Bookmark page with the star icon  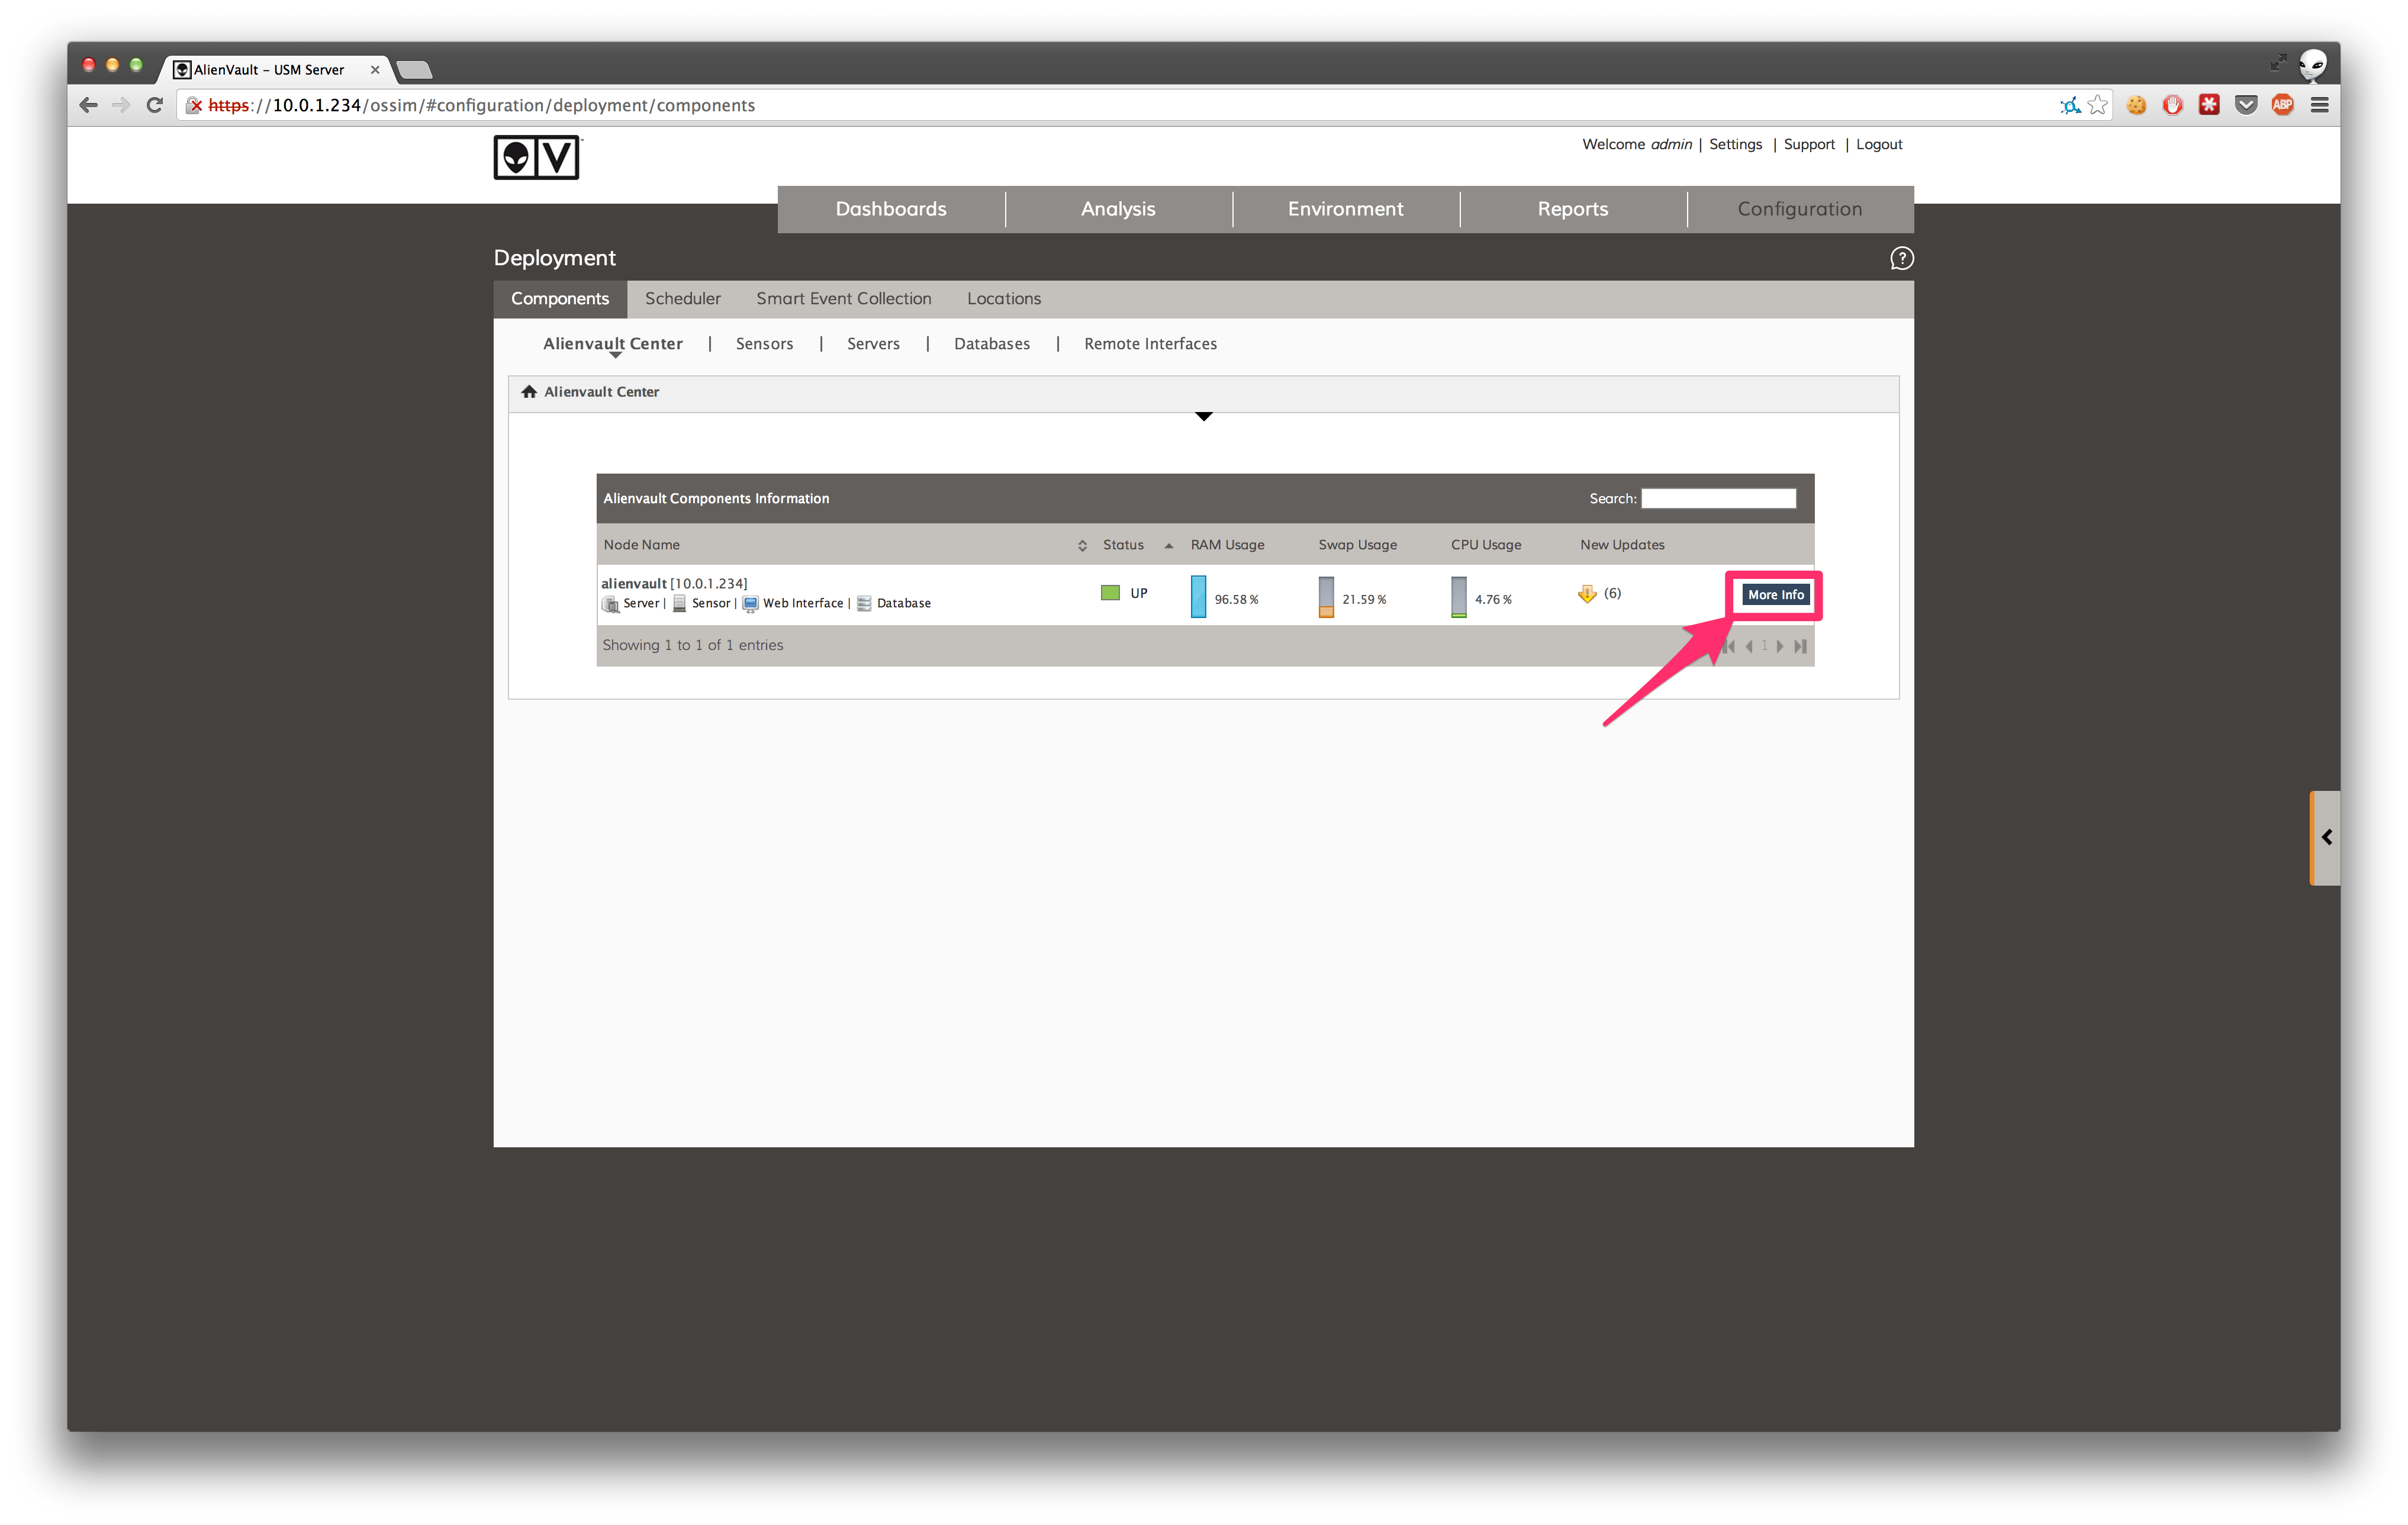click(x=2098, y=105)
